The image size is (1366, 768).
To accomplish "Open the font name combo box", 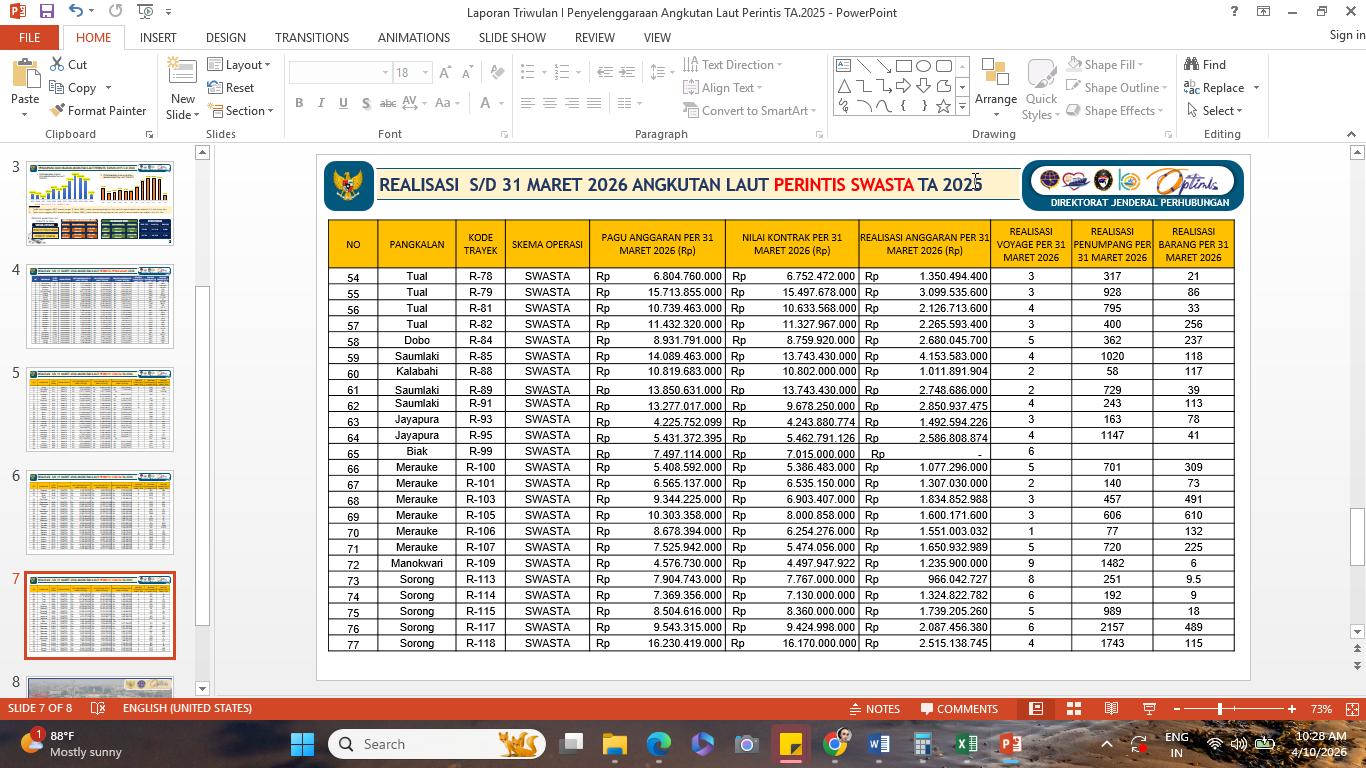I will pyautogui.click(x=340, y=73).
